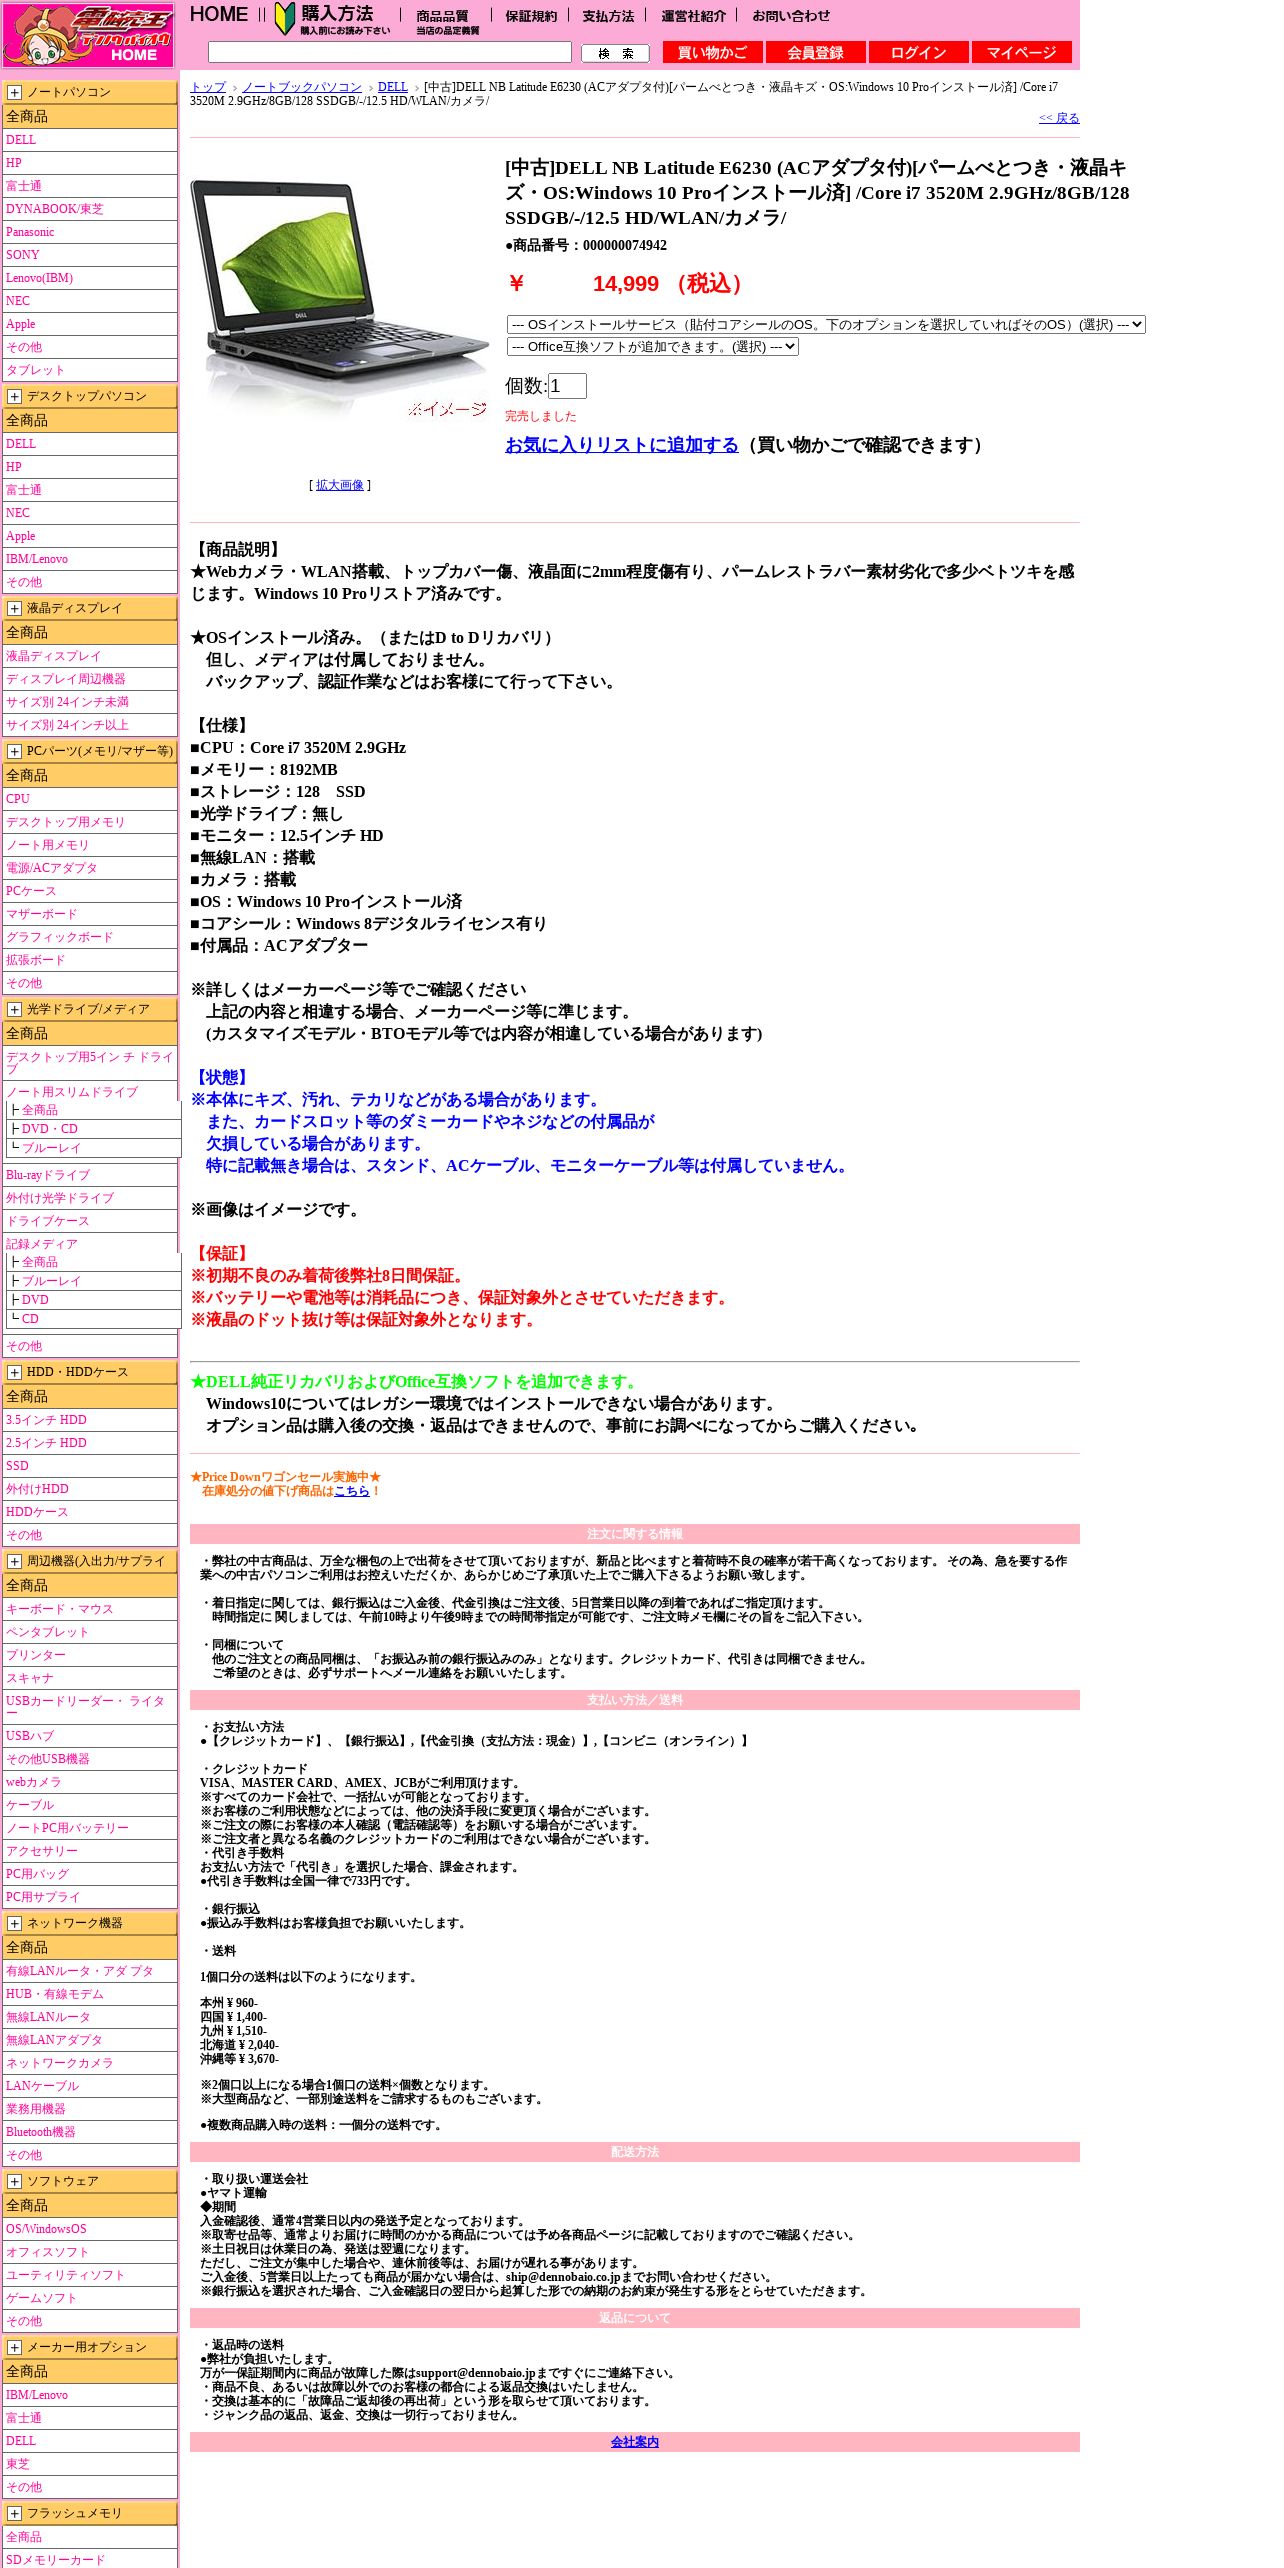
Task: Expand the ノートパソコン plus icon
Action: coord(14,92)
